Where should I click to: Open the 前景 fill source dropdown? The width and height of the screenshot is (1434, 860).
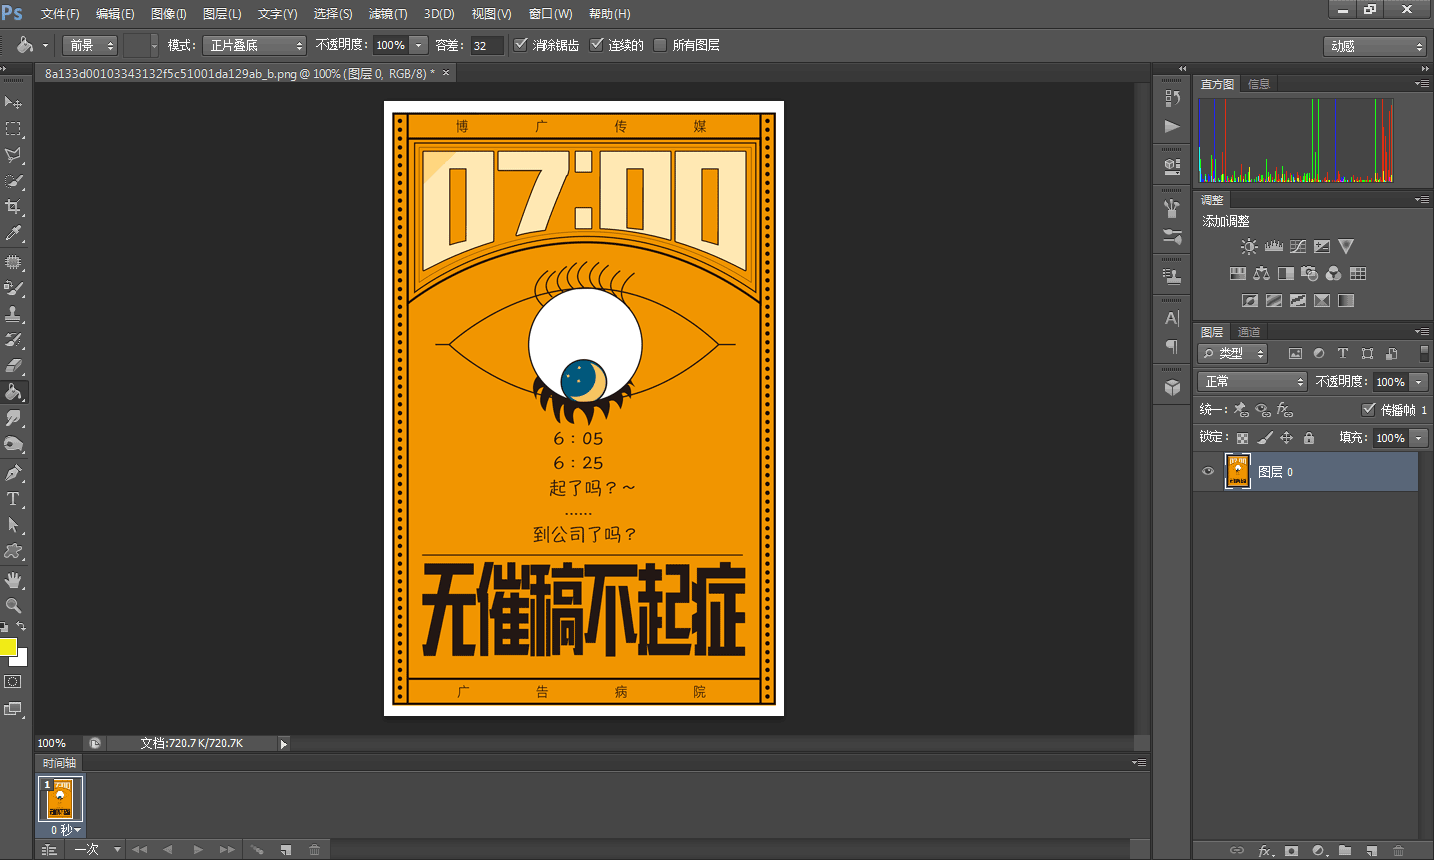tap(90, 45)
